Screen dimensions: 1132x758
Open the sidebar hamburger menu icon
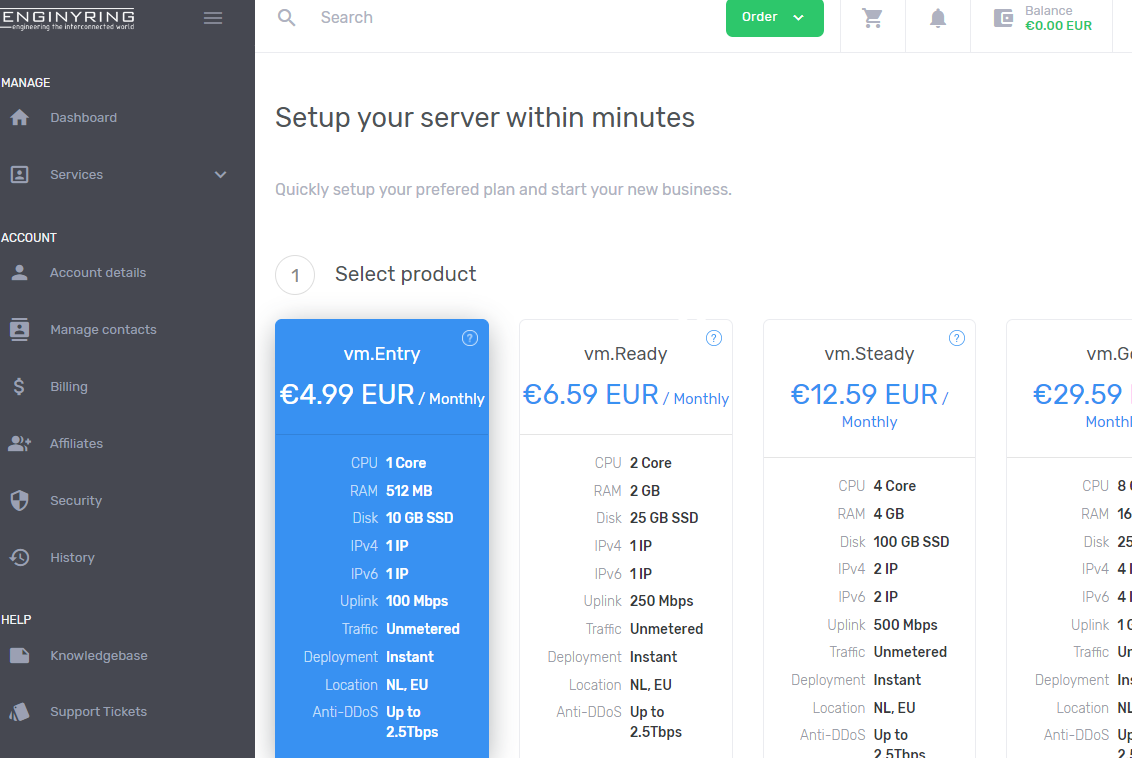pos(213,17)
